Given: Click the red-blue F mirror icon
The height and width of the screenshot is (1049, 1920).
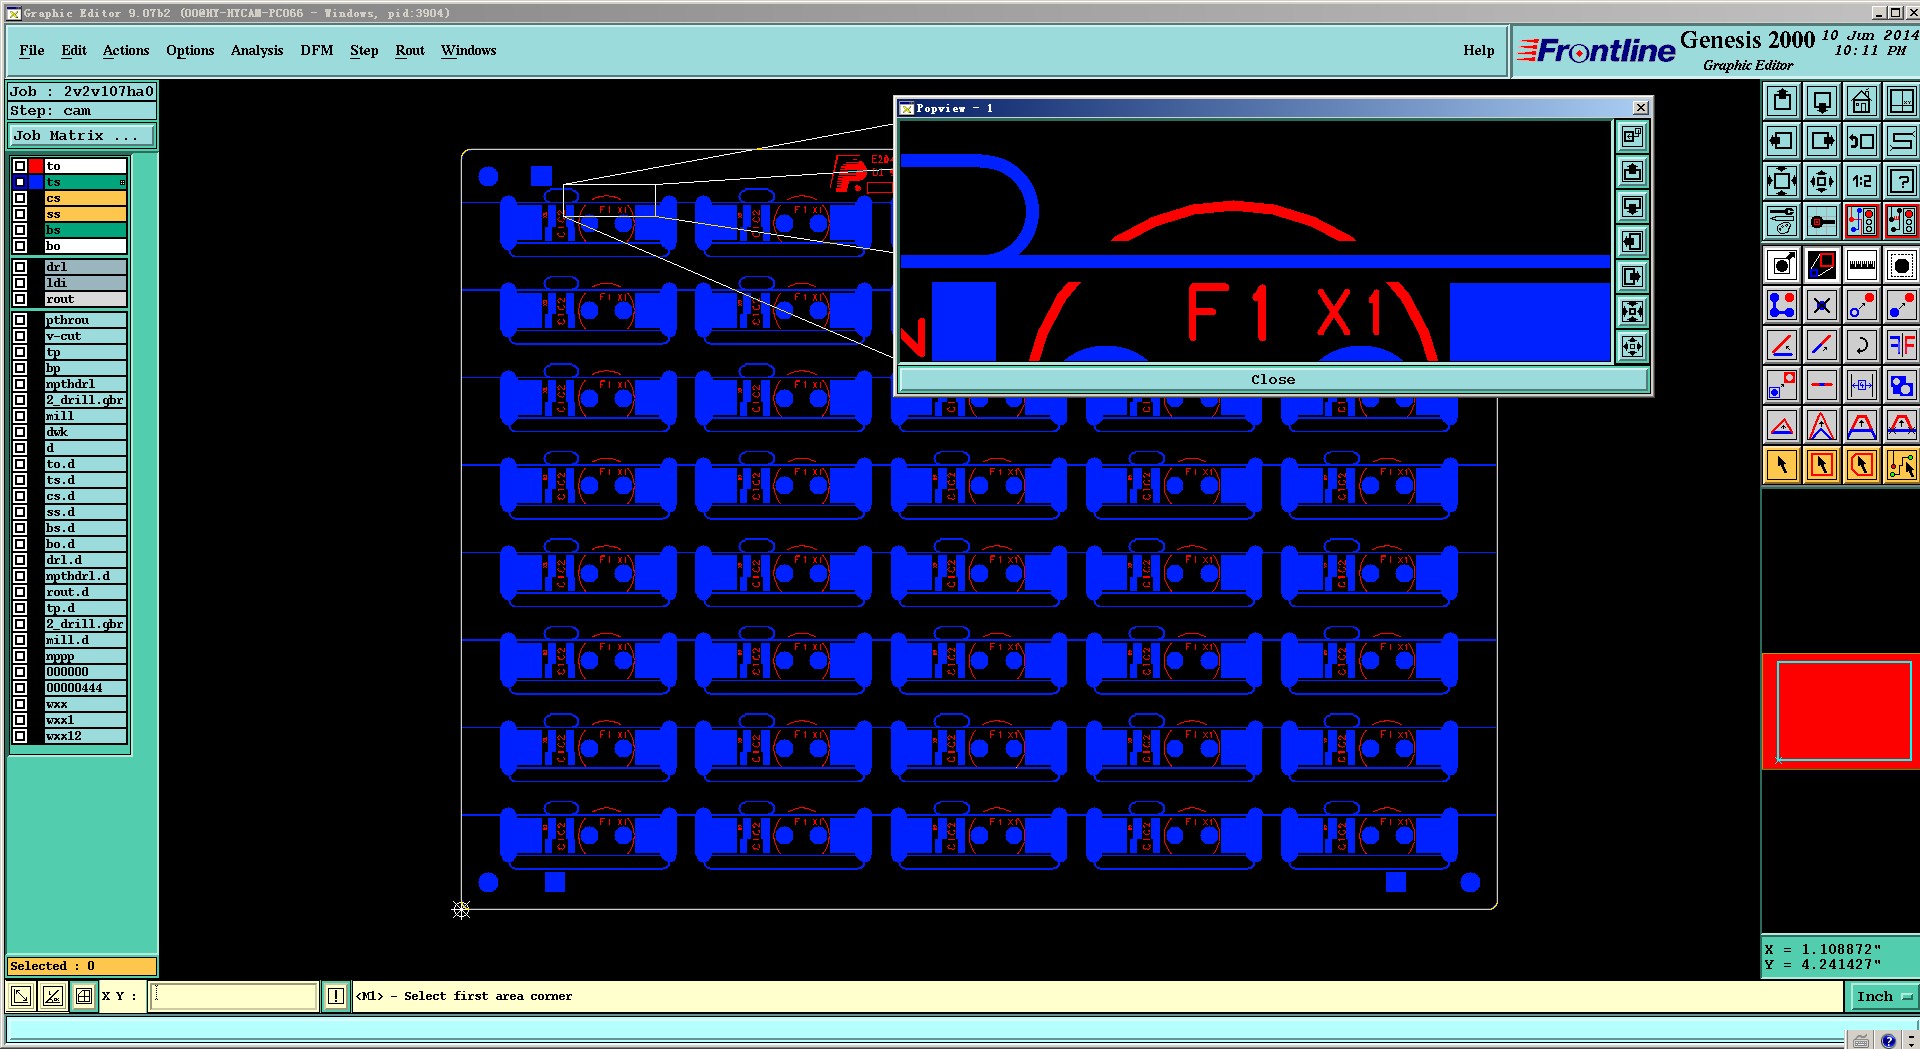Looking at the screenshot, I should (x=1901, y=346).
